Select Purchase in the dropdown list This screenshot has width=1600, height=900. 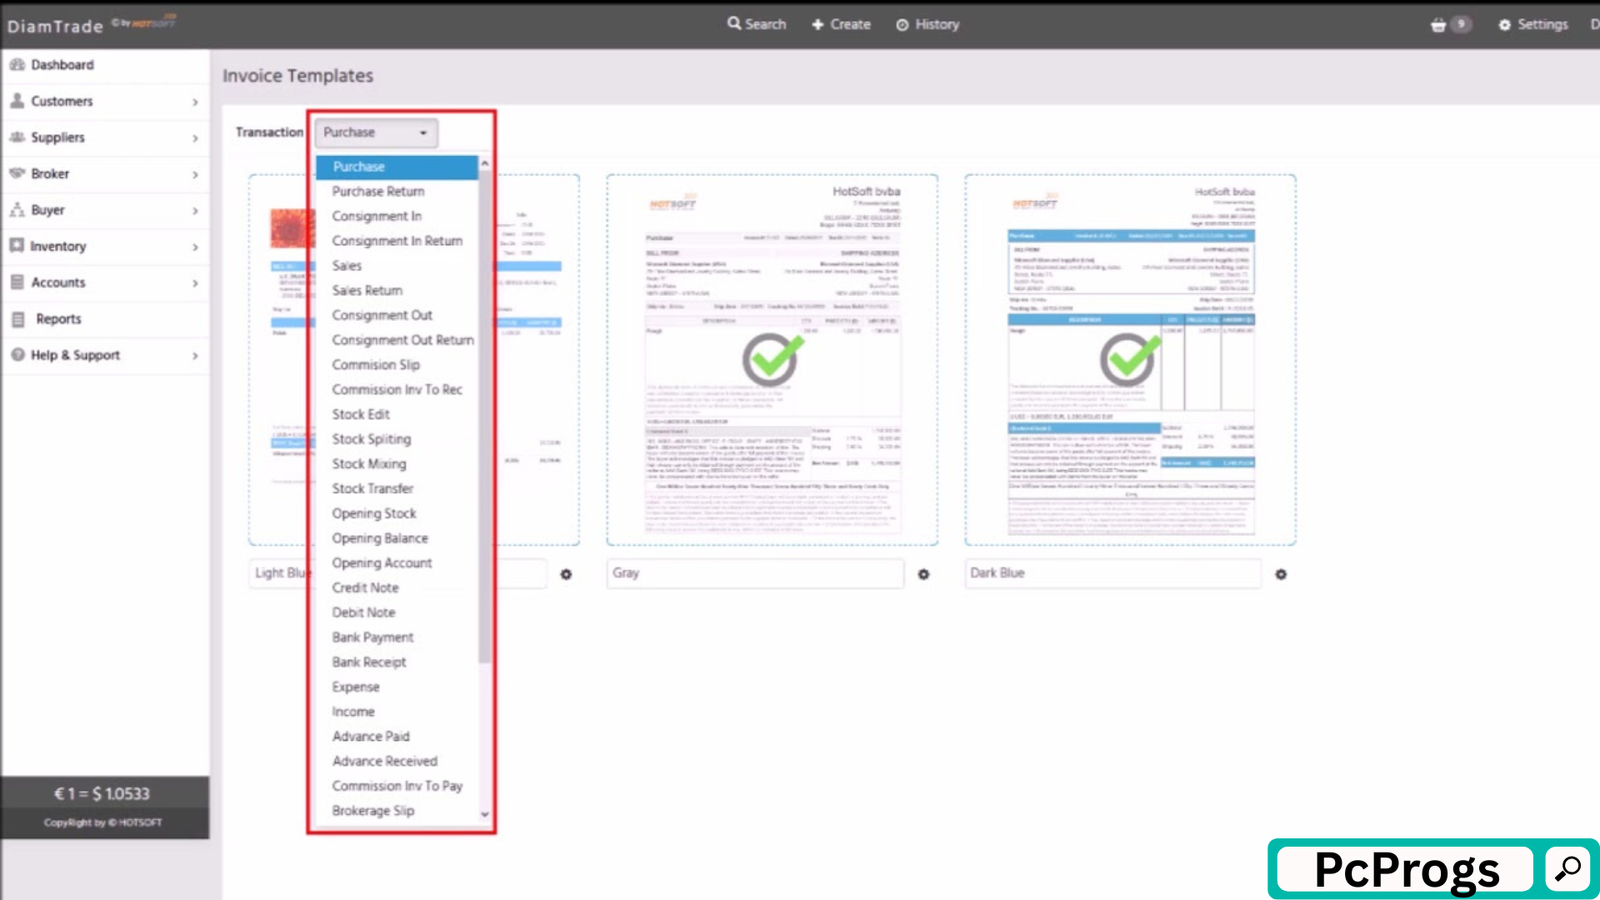pos(397,167)
